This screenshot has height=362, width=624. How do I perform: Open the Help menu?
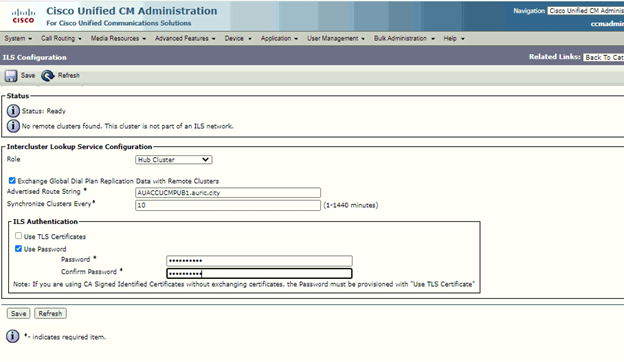(454, 38)
